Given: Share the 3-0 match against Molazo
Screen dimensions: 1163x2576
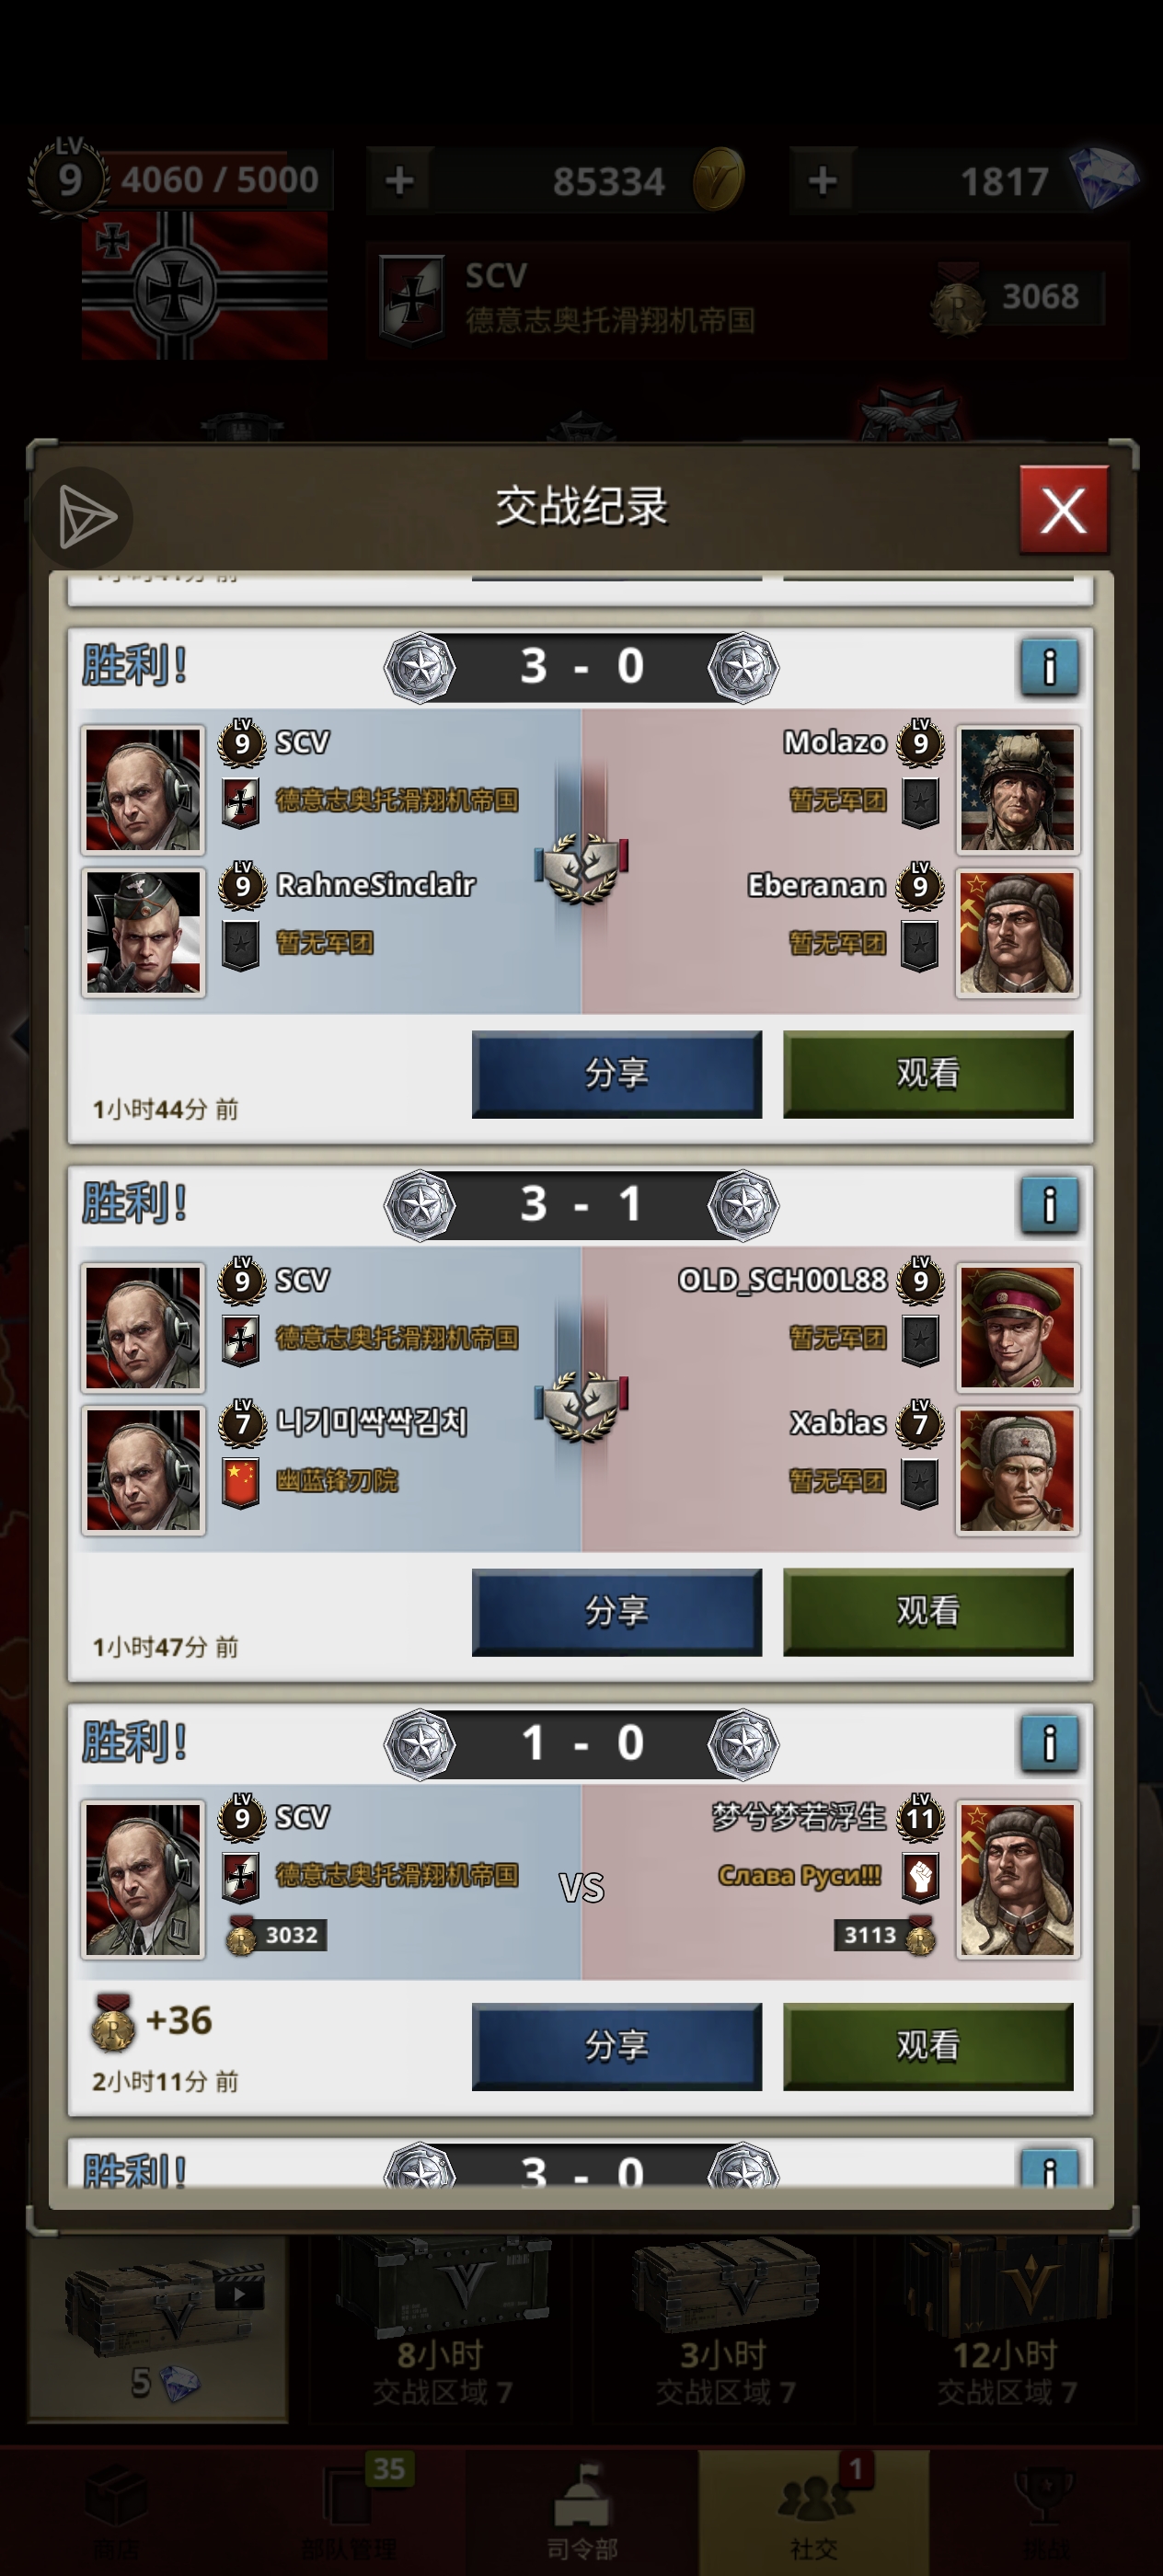Looking at the screenshot, I should click(616, 1074).
